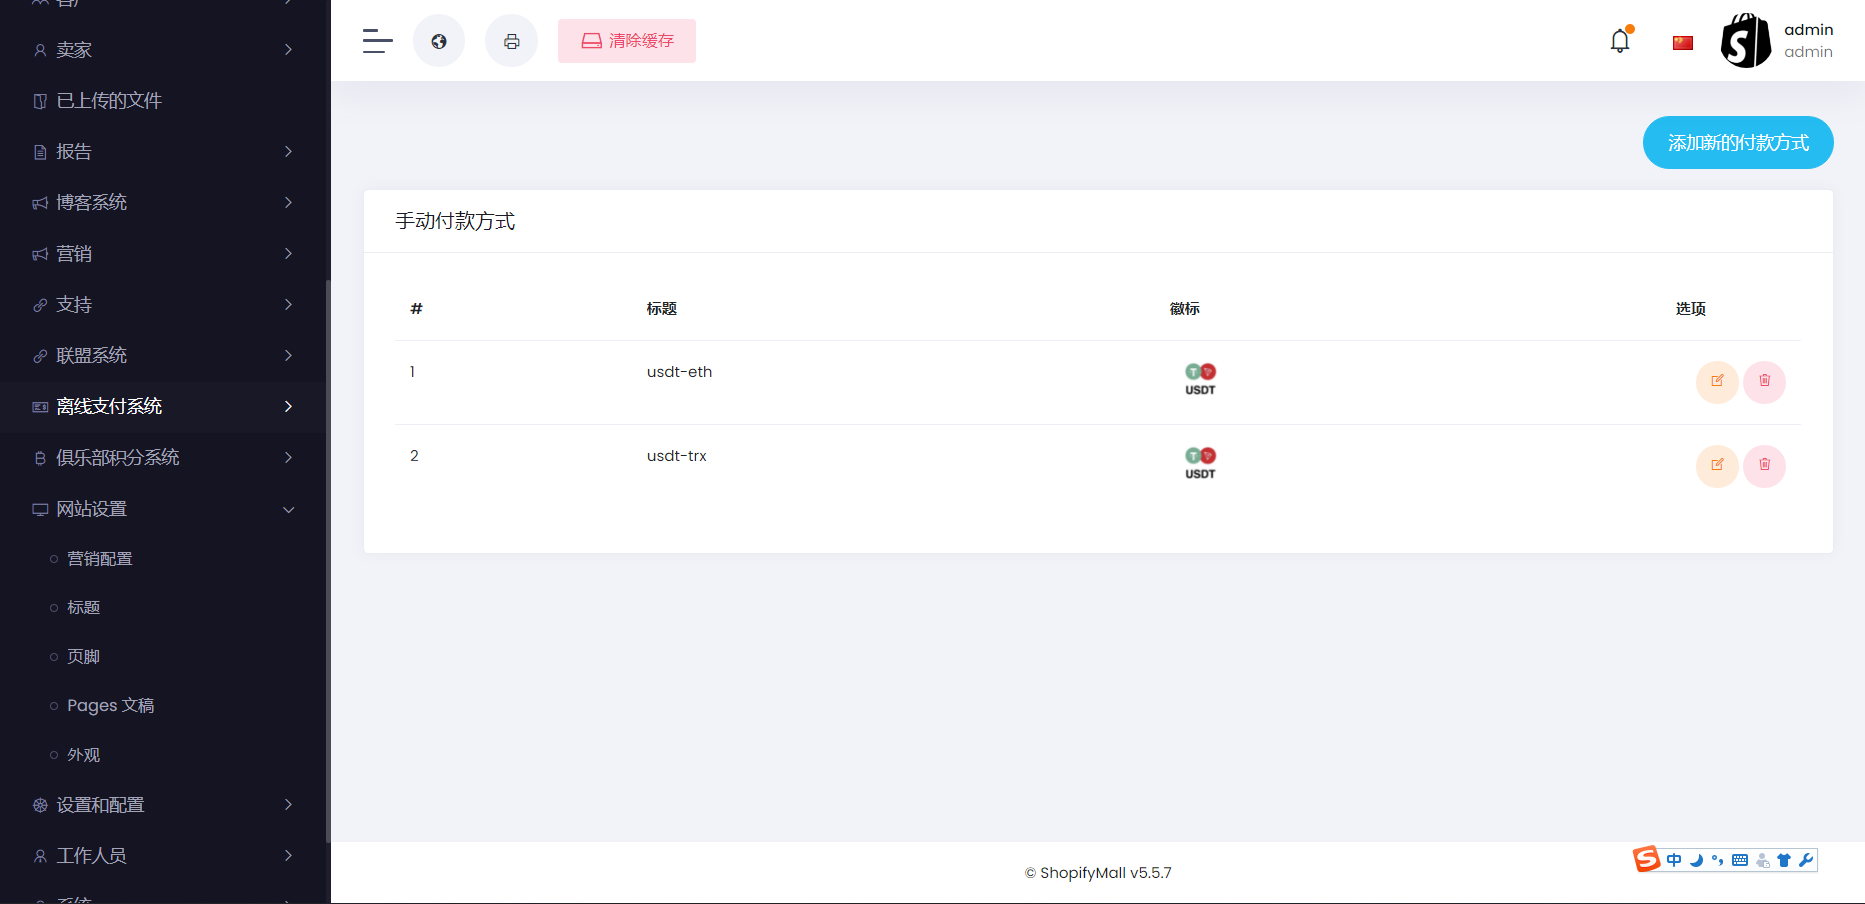
Task: Click the printer POS icon in header
Action: pos(511,41)
